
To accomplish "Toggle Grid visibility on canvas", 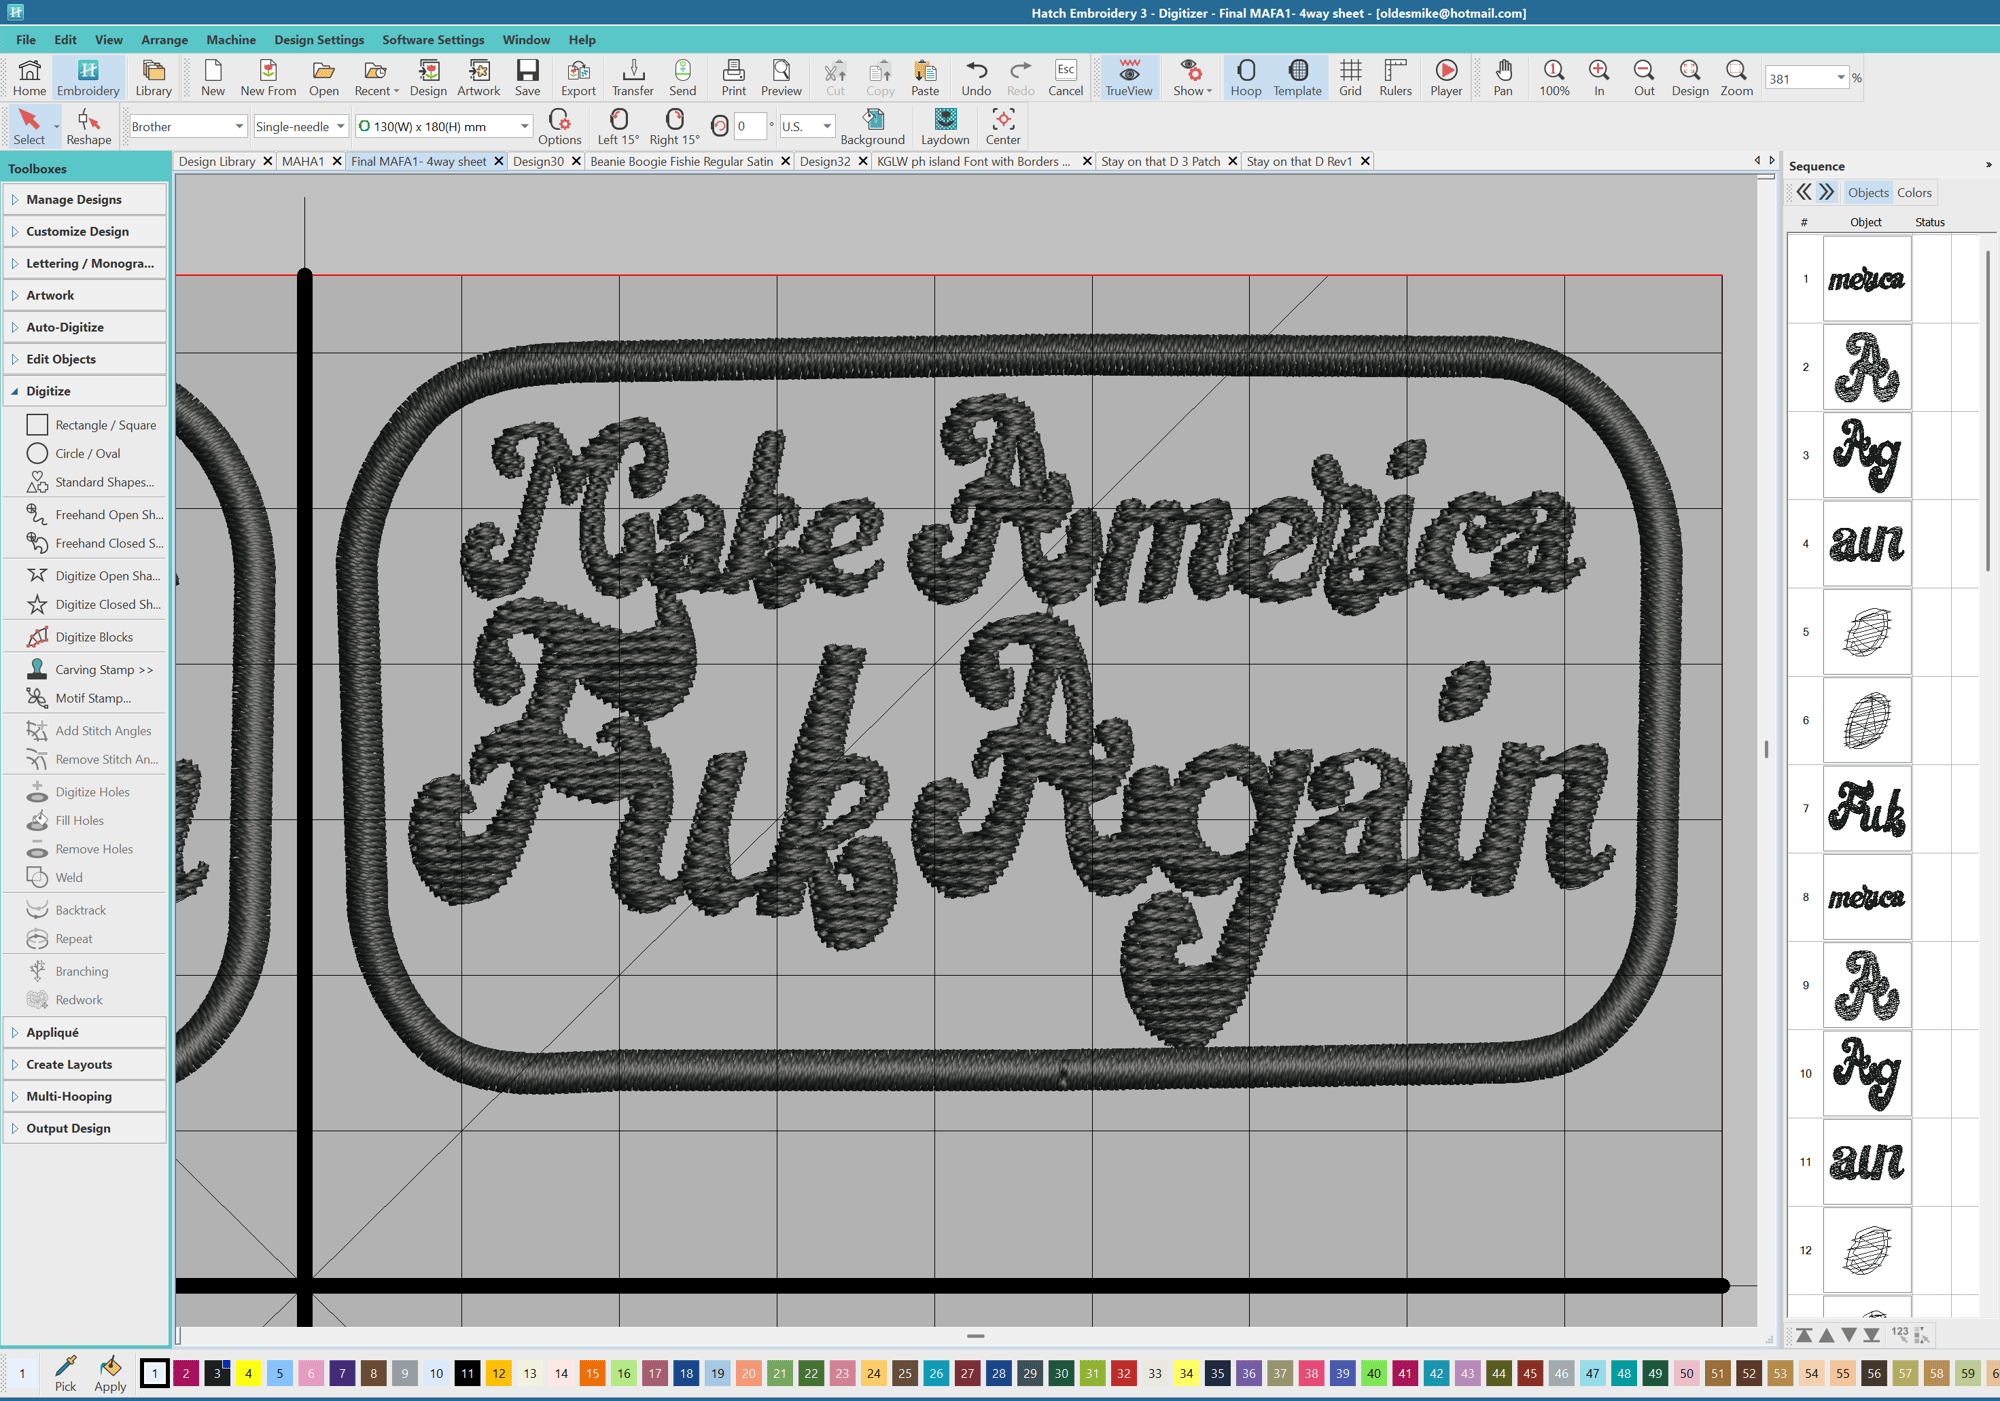I will (x=1350, y=77).
